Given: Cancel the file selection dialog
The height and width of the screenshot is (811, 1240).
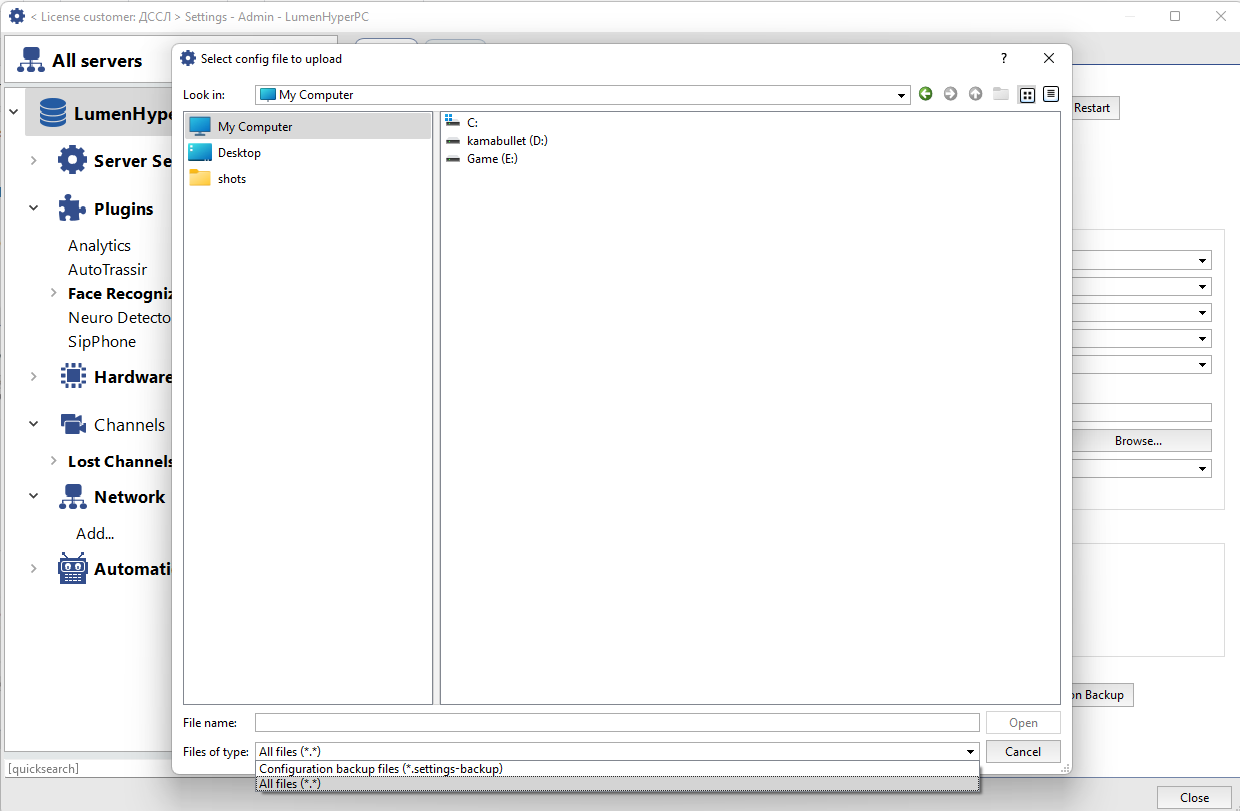Looking at the screenshot, I should [x=1023, y=752].
